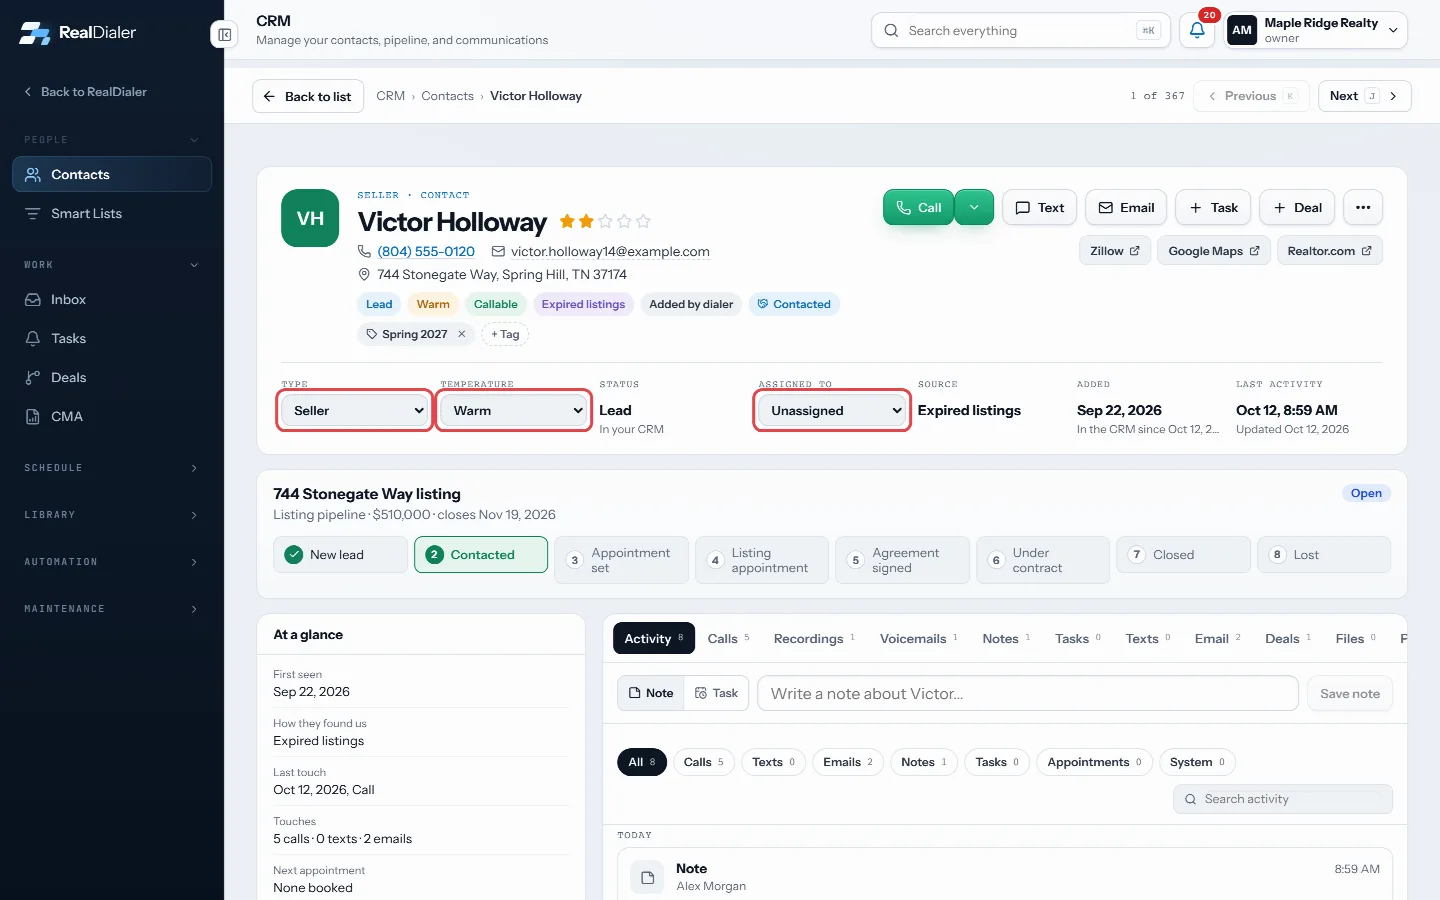This screenshot has width=1440, height=900.
Task: Open Realtor.com external link
Action: 1329,251
